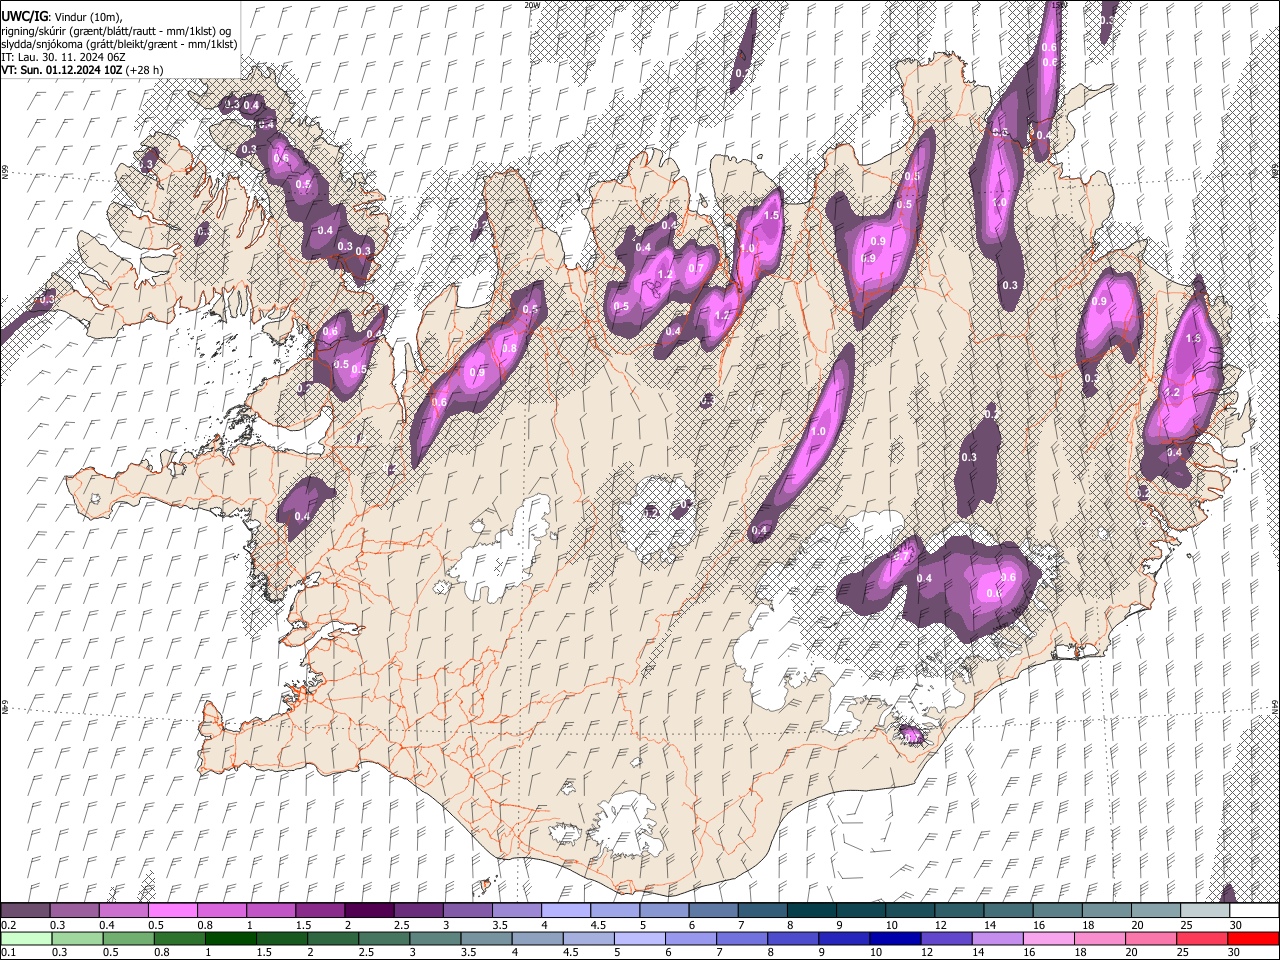Click the lower legend swatch labeled 8

(792, 938)
